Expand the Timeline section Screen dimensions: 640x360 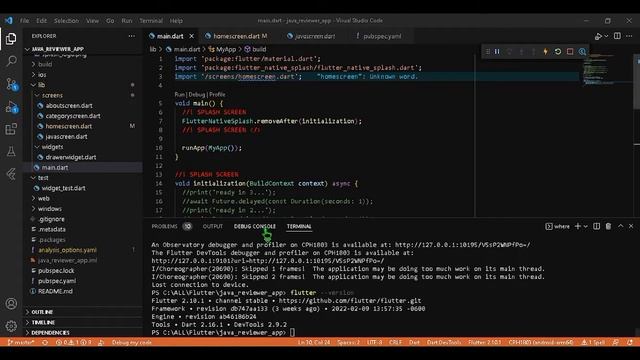click(x=43, y=322)
